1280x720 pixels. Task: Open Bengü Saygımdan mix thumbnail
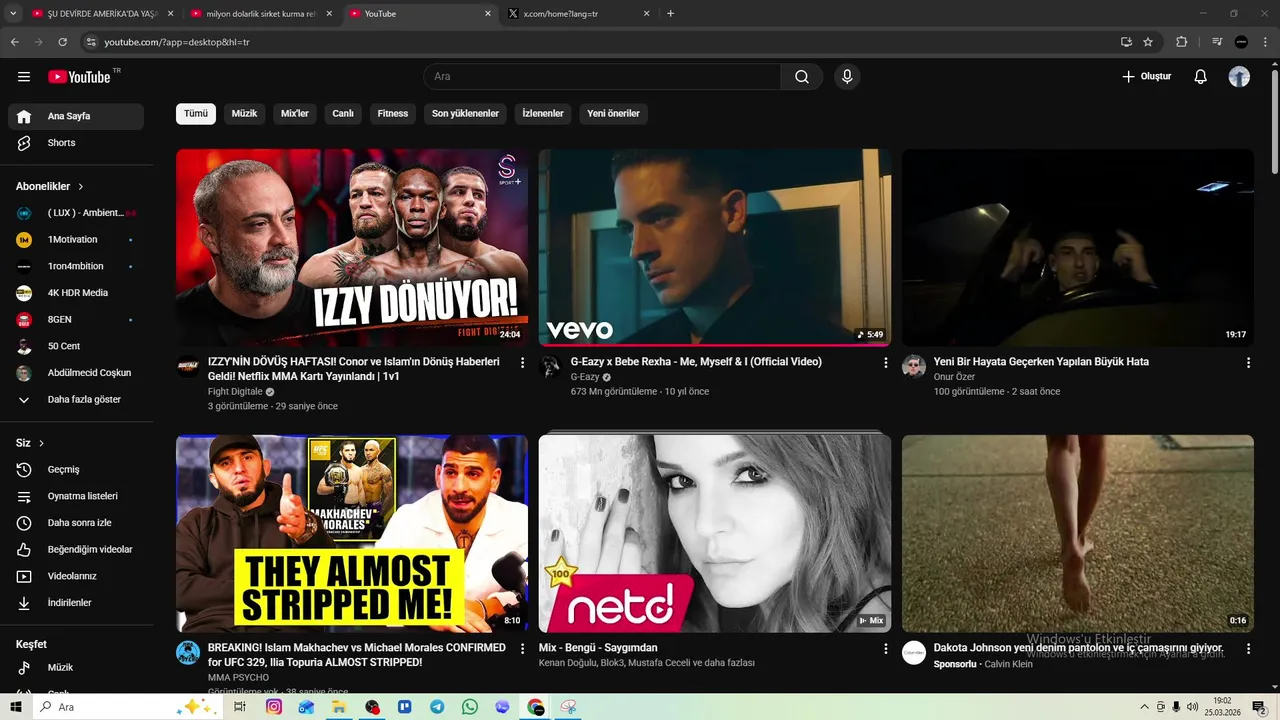[x=715, y=533]
